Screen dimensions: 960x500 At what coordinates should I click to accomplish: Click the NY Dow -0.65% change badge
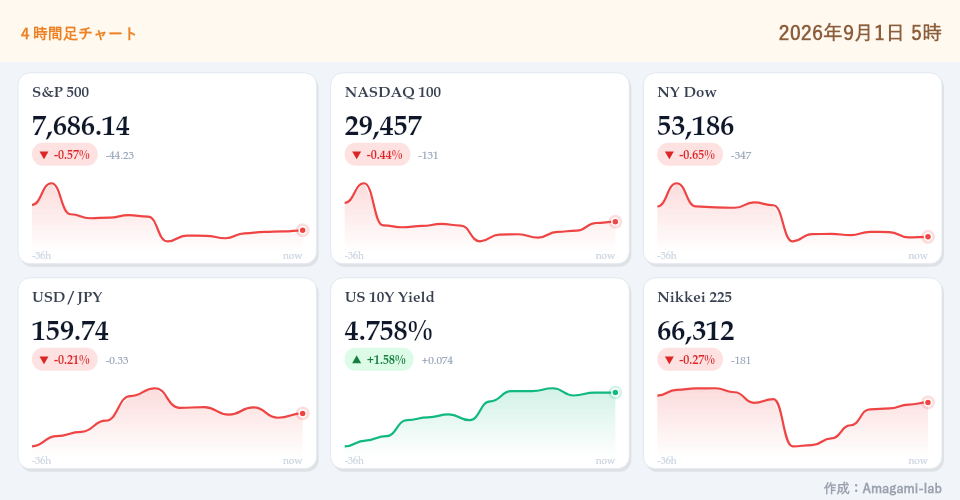click(690, 155)
